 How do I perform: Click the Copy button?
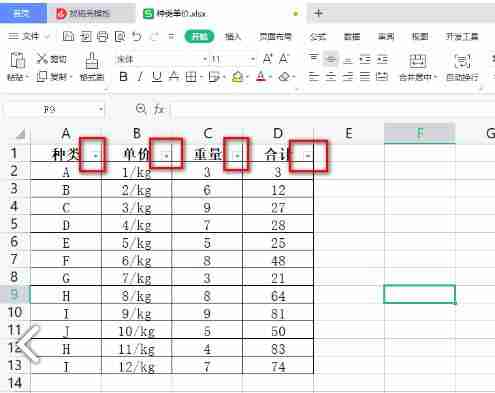click(x=53, y=77)
